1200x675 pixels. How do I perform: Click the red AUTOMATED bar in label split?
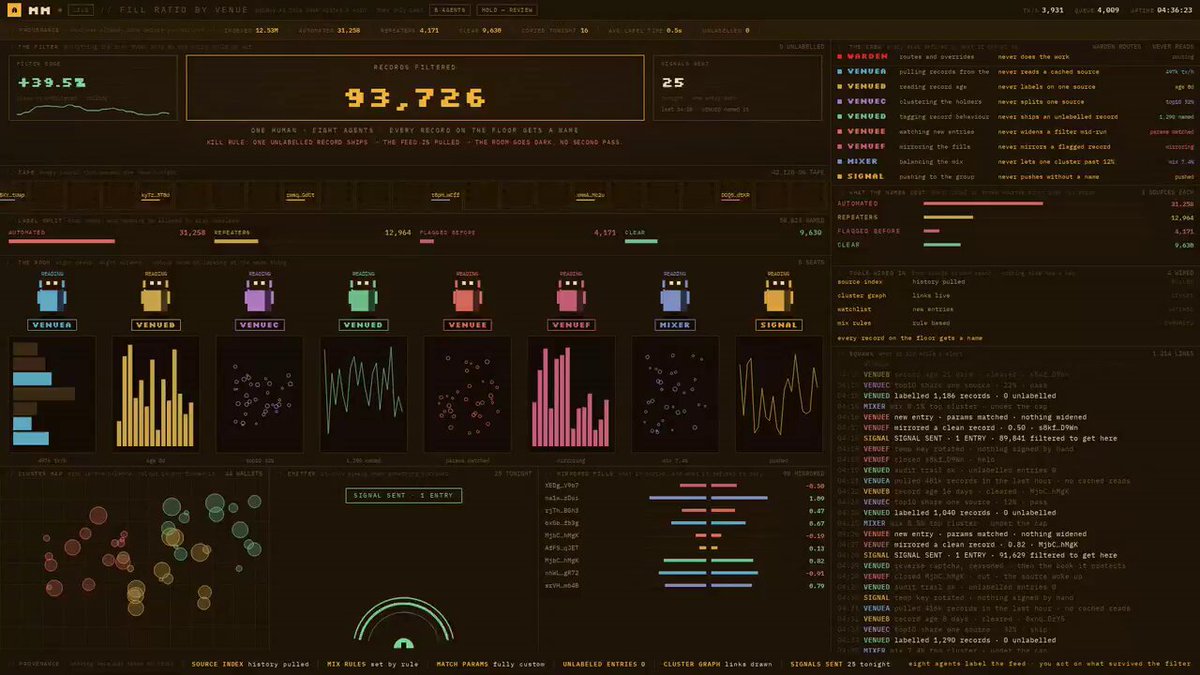[x=61, y=241]
